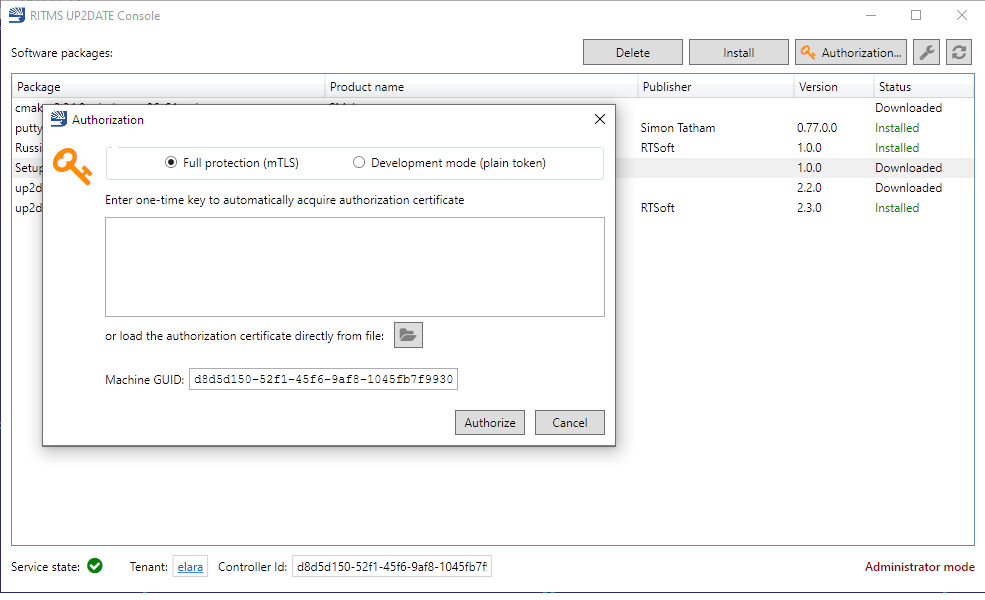This screenshot has height=600, width=985.
Task: Click the wrench settings icon
Action: click(927, 53)
